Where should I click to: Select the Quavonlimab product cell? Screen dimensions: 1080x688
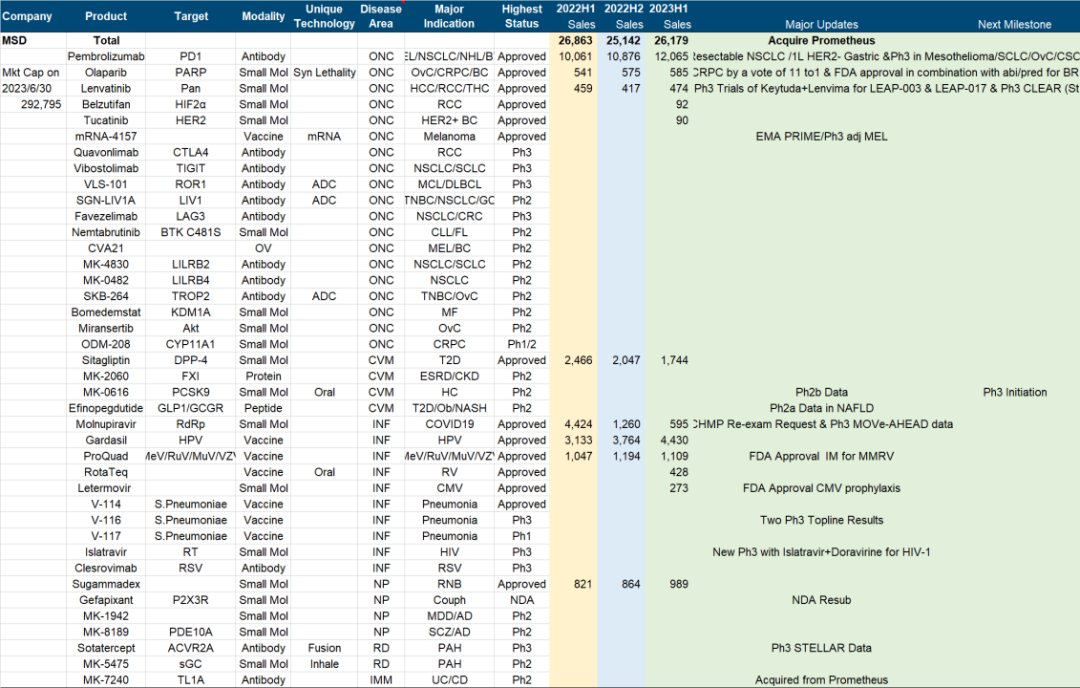[x=106, y=152]
